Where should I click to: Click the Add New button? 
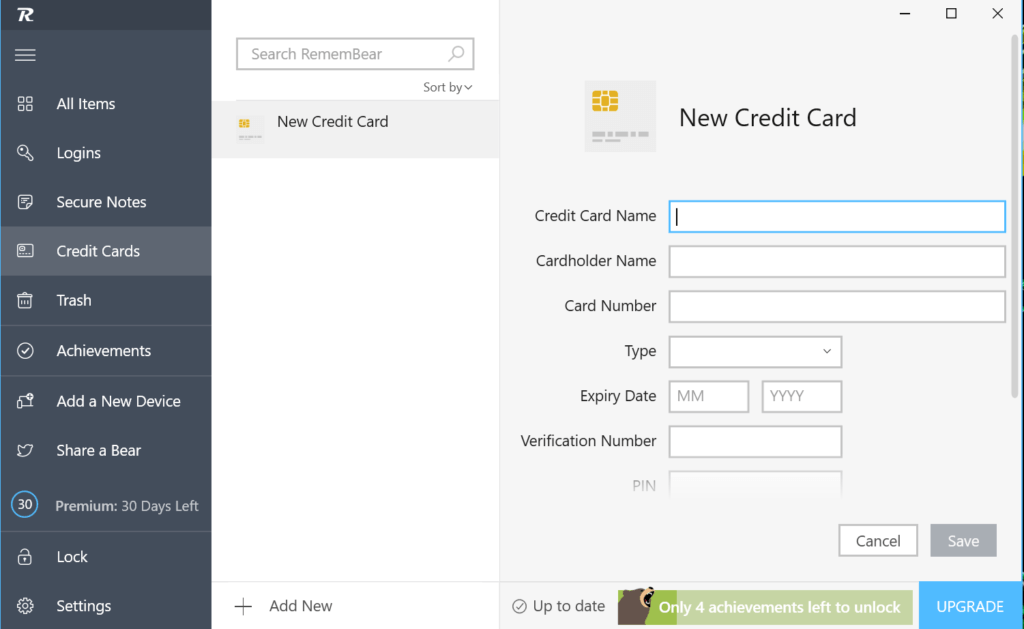pyautogui.click(x=283, y=606)
